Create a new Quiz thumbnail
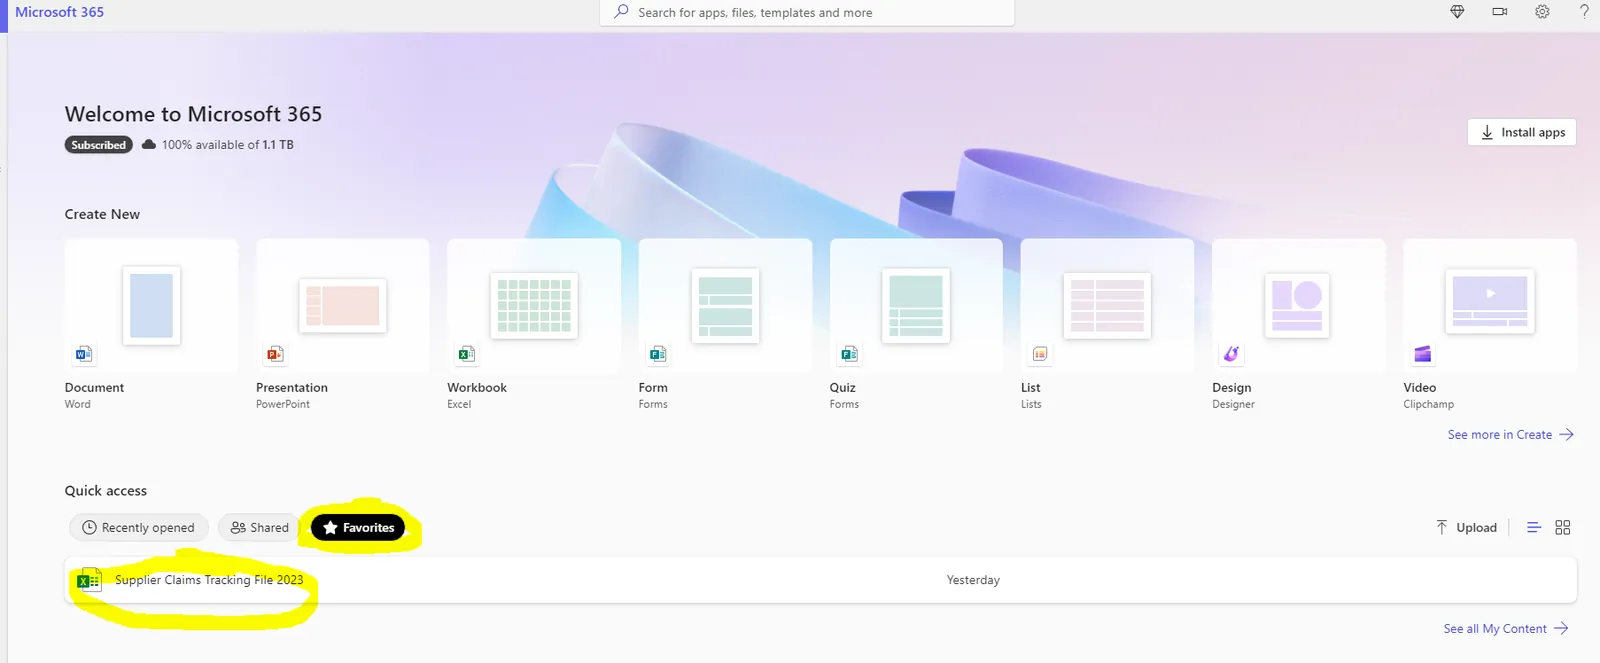 point(916,305)
